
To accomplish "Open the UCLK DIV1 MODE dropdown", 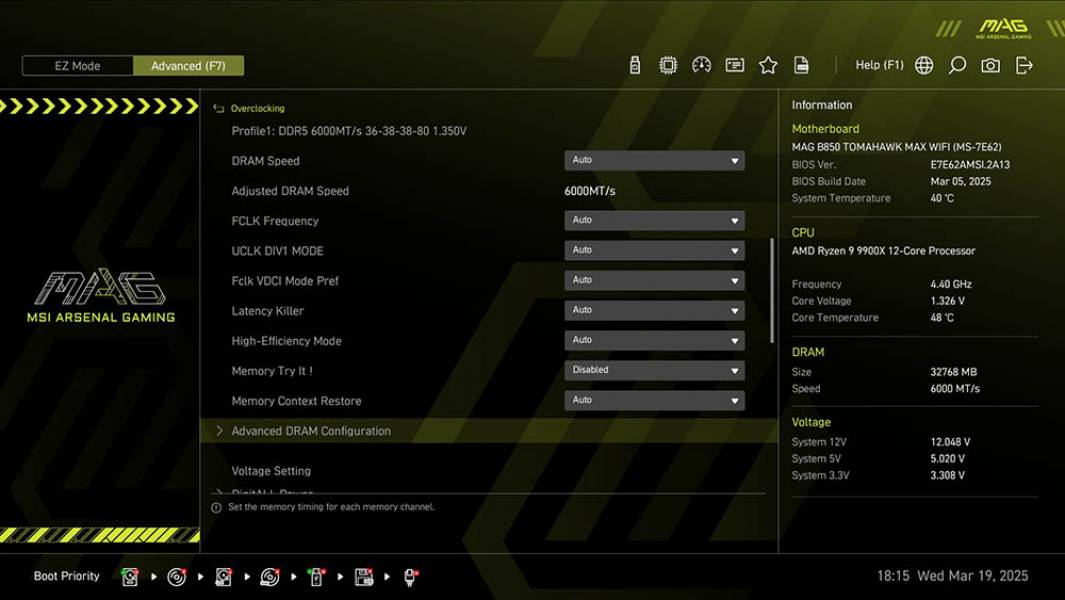I will [654, 250].
